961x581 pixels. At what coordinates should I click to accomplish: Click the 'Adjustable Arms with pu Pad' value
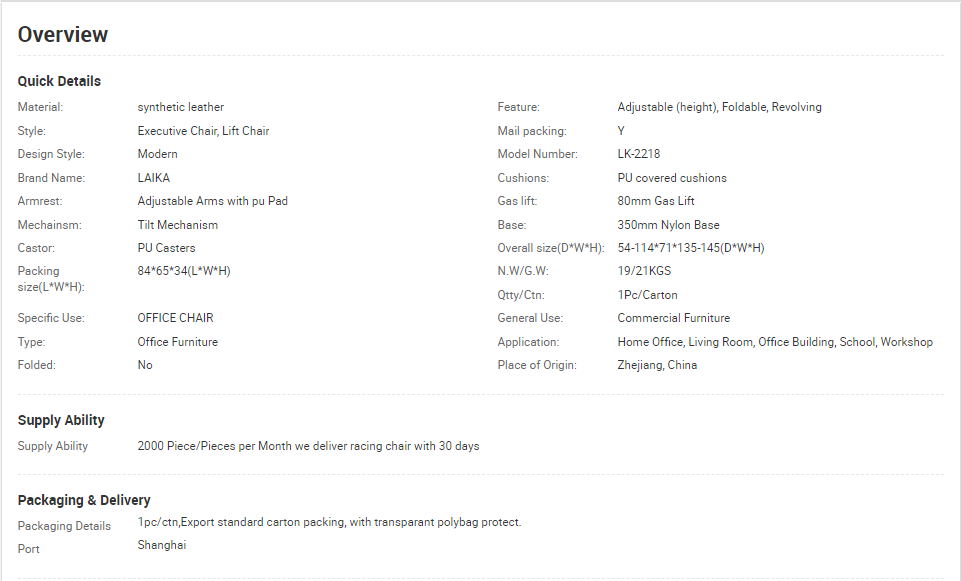tap(213, 201)
